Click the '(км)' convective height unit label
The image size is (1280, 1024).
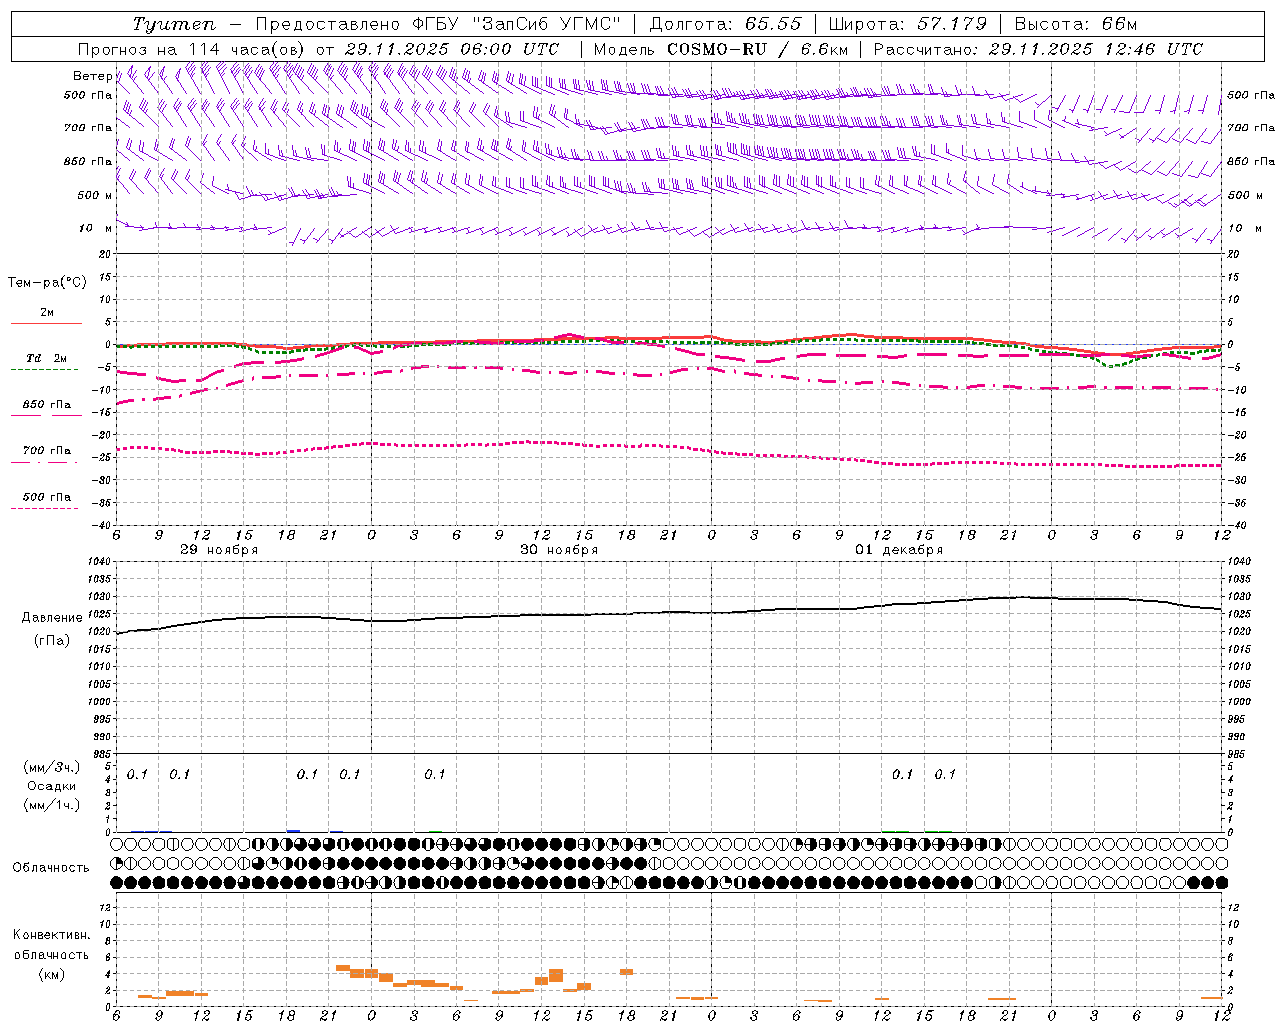tap(52, 974)
